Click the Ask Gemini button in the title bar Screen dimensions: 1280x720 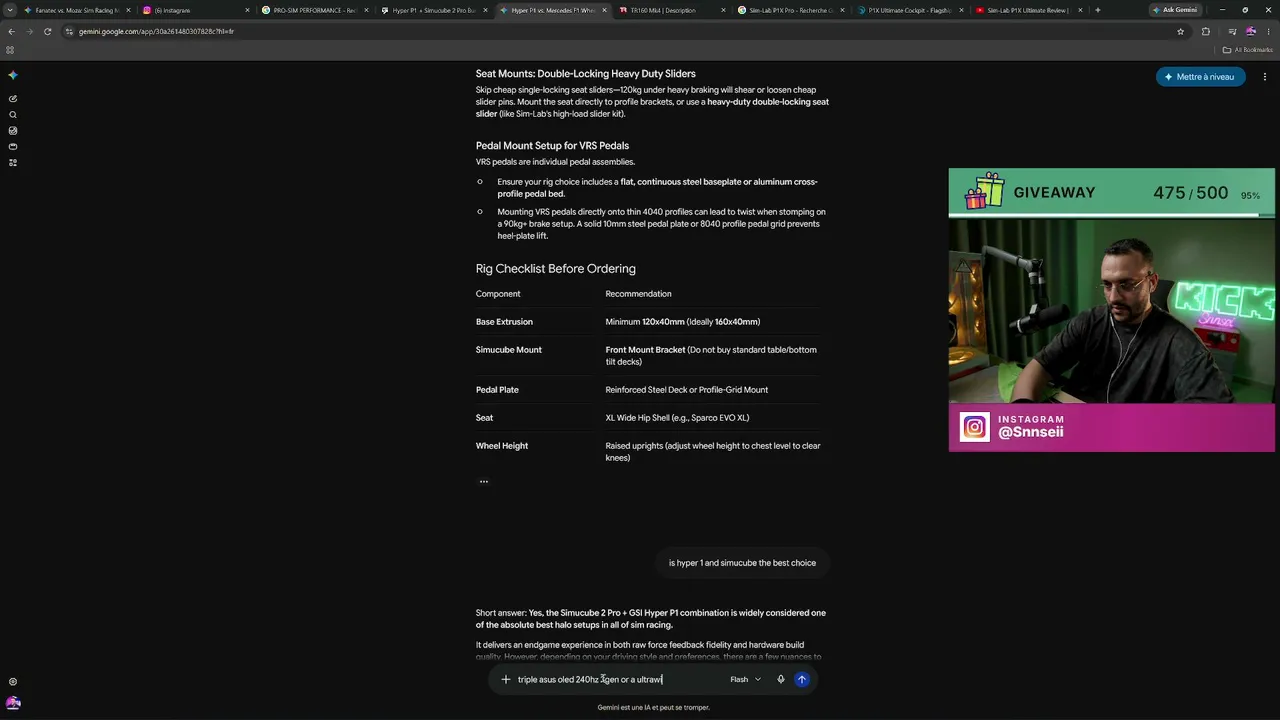tap(1175, 10)
